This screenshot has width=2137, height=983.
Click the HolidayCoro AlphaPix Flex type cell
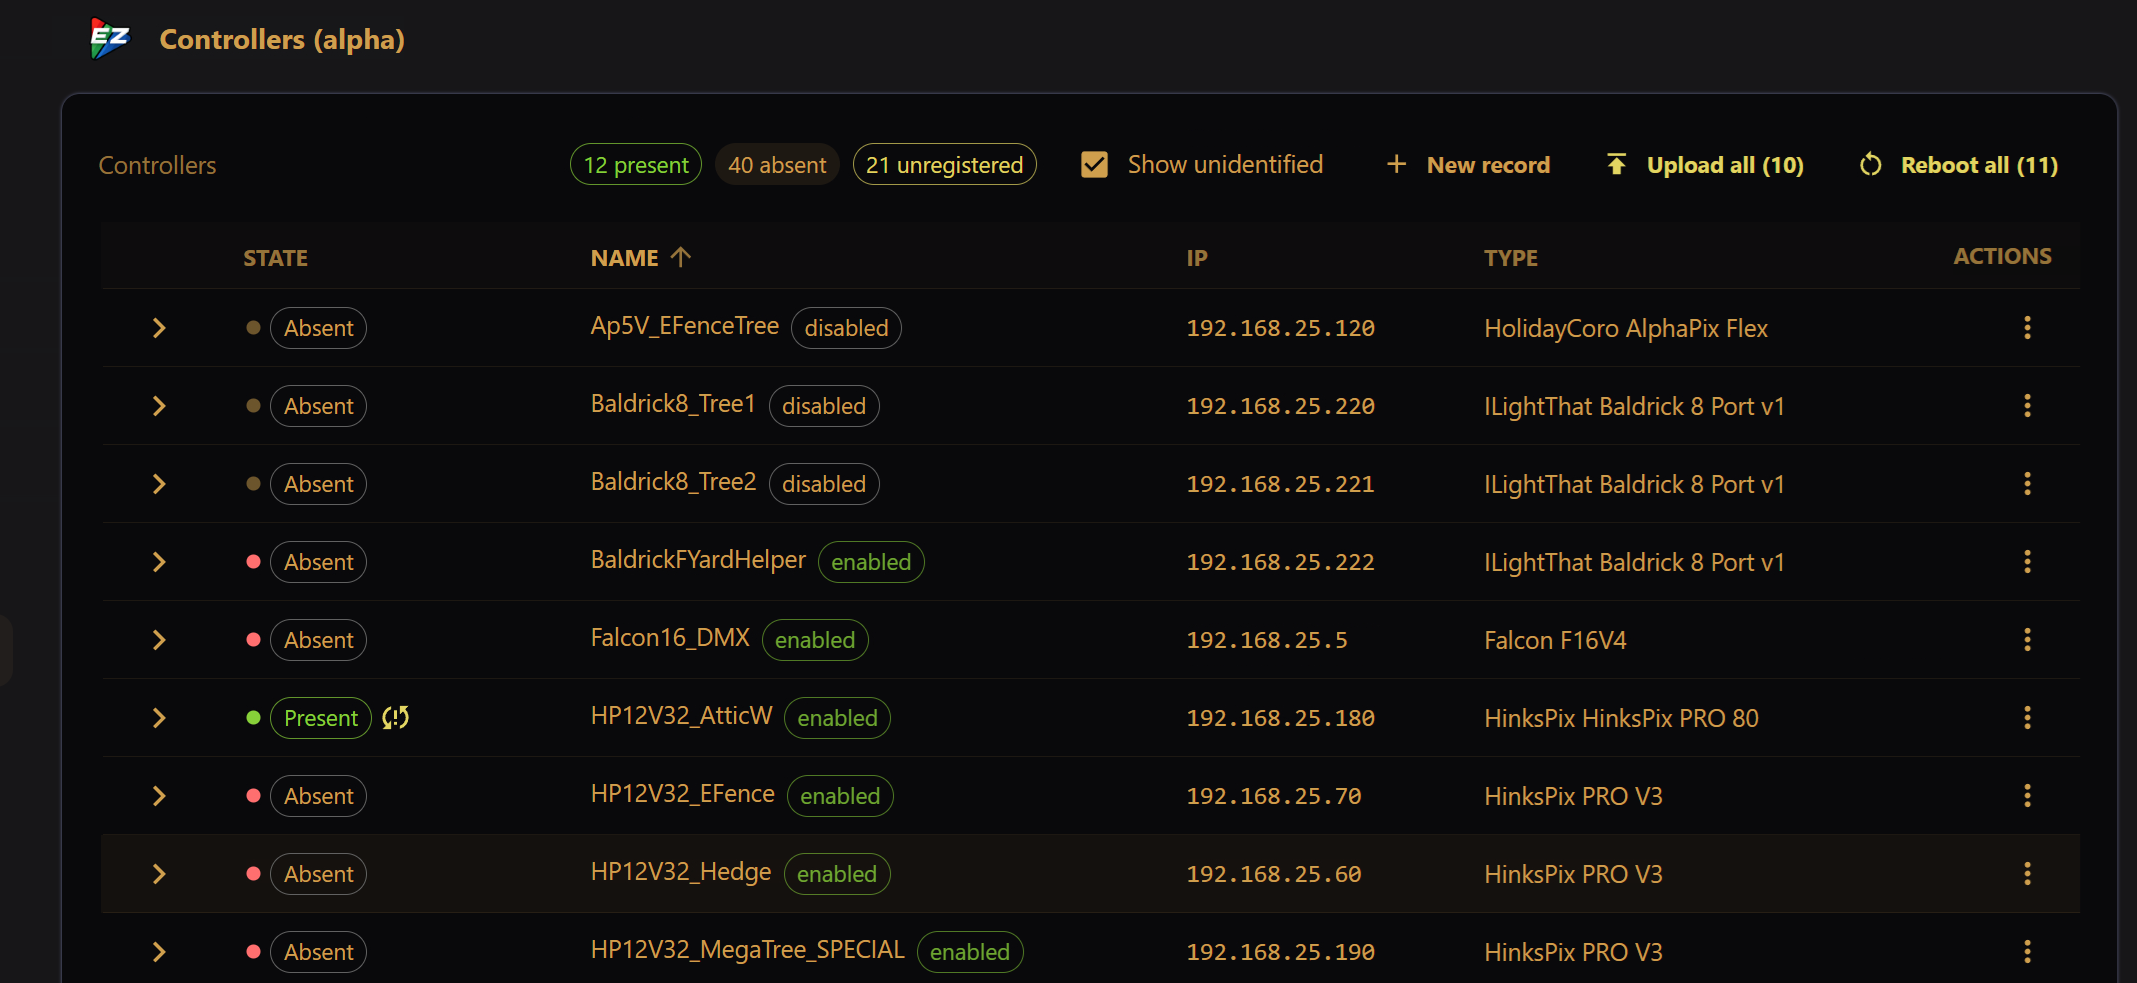(x=1626, y=328)
